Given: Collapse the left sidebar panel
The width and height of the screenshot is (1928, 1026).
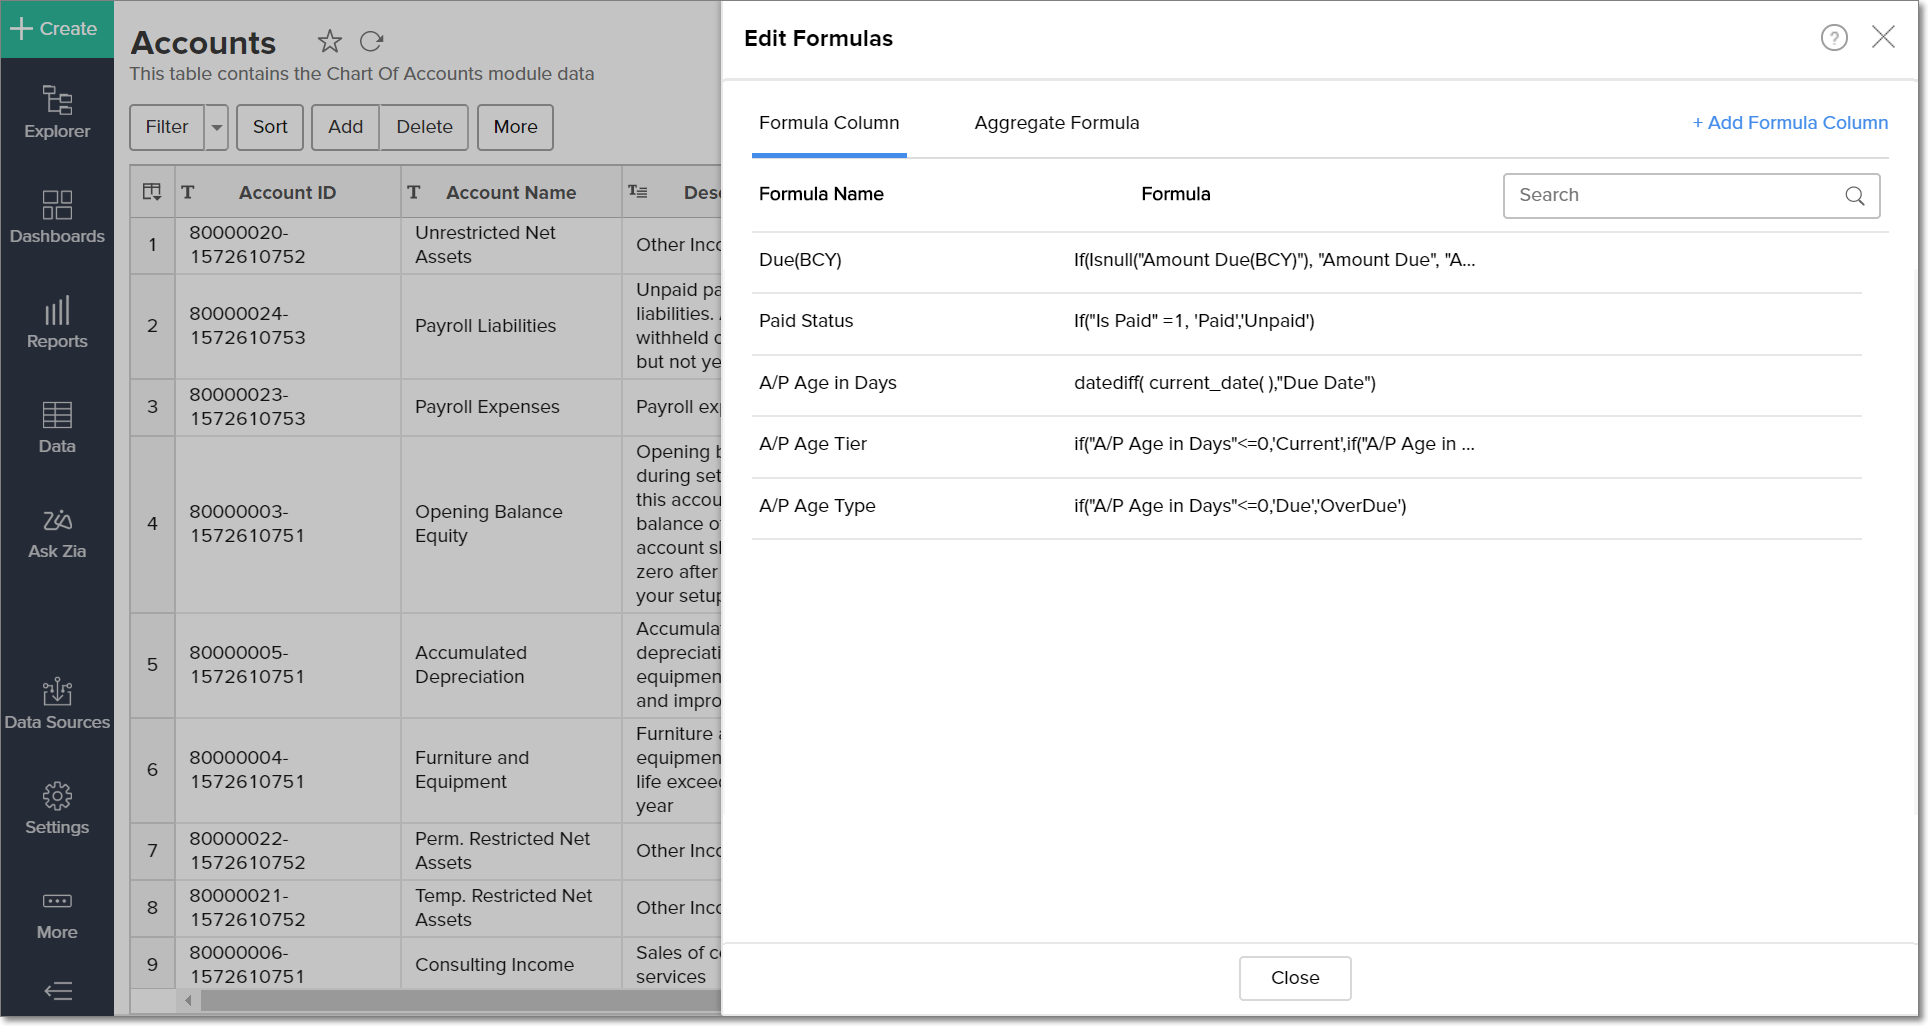Looking at the screenshot, I should point(58,991).
